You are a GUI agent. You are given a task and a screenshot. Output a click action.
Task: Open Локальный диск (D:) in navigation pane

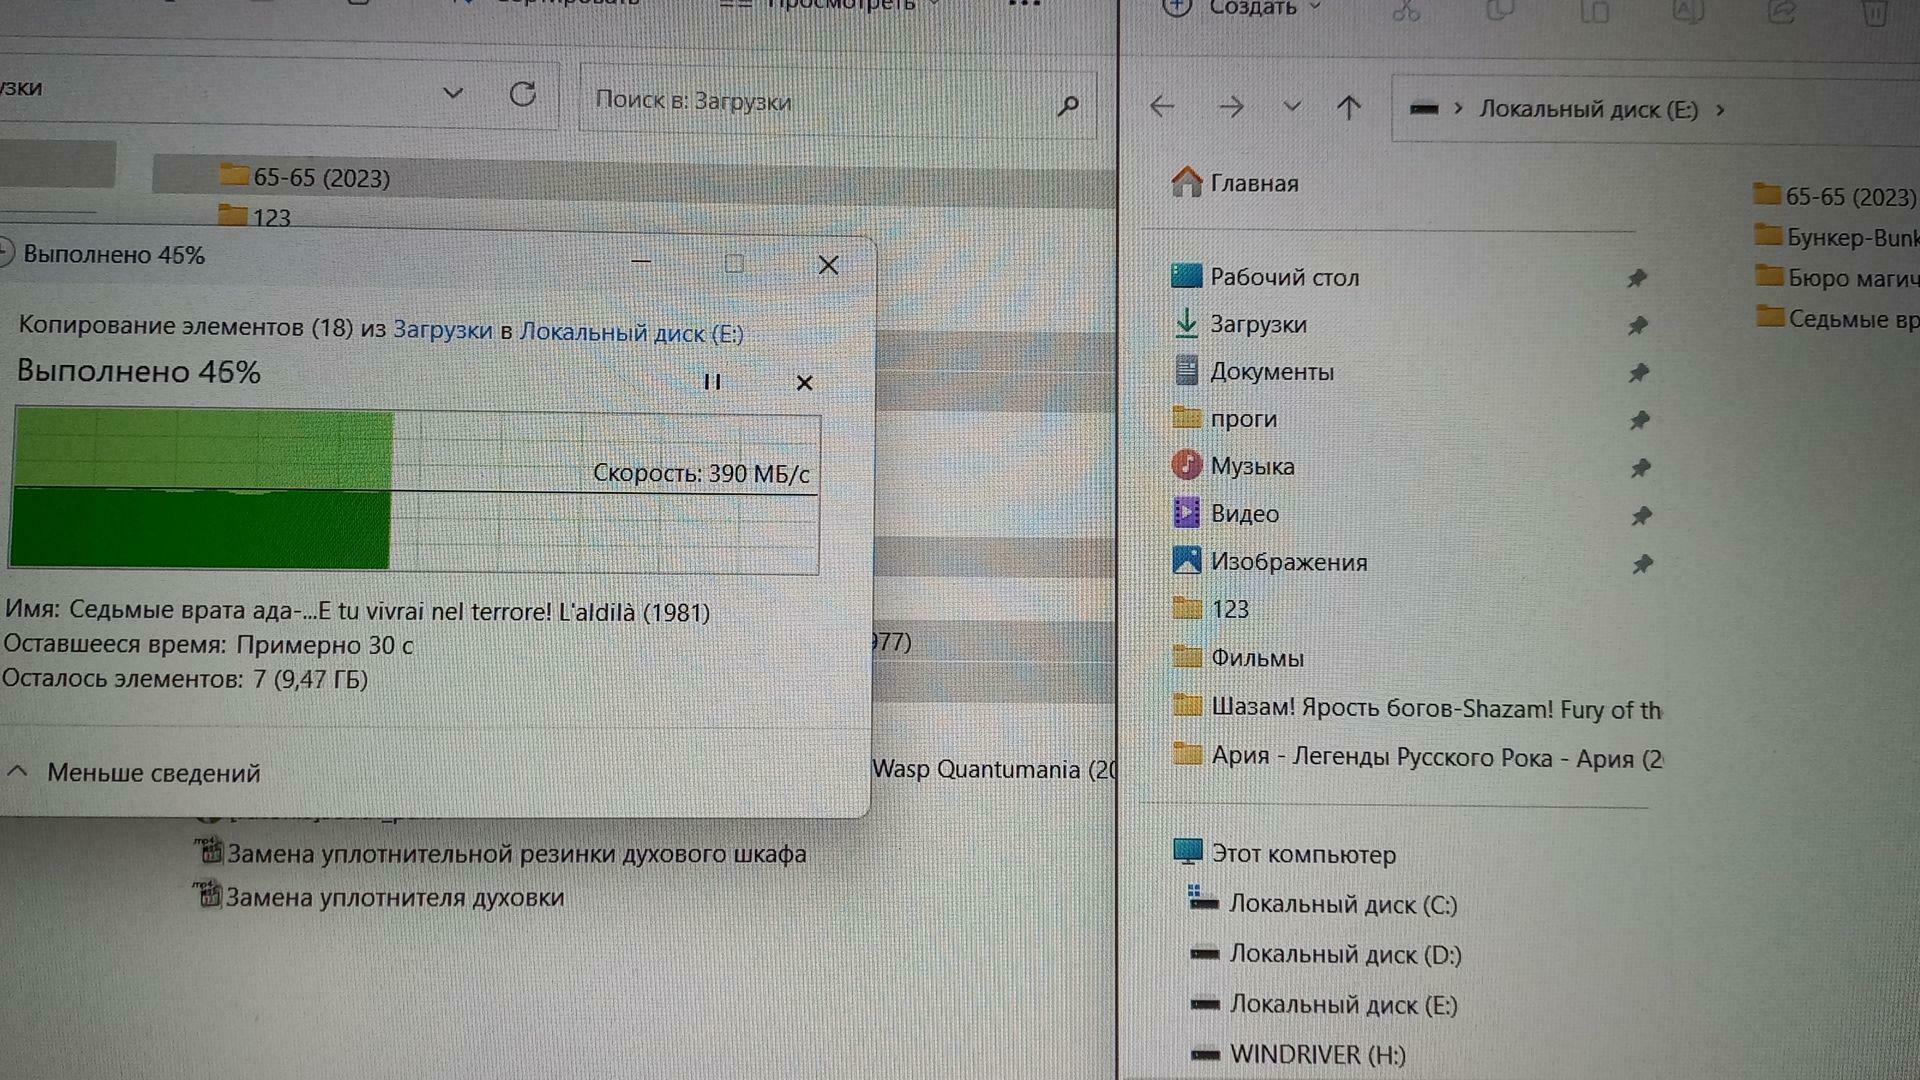point(1326,953)
